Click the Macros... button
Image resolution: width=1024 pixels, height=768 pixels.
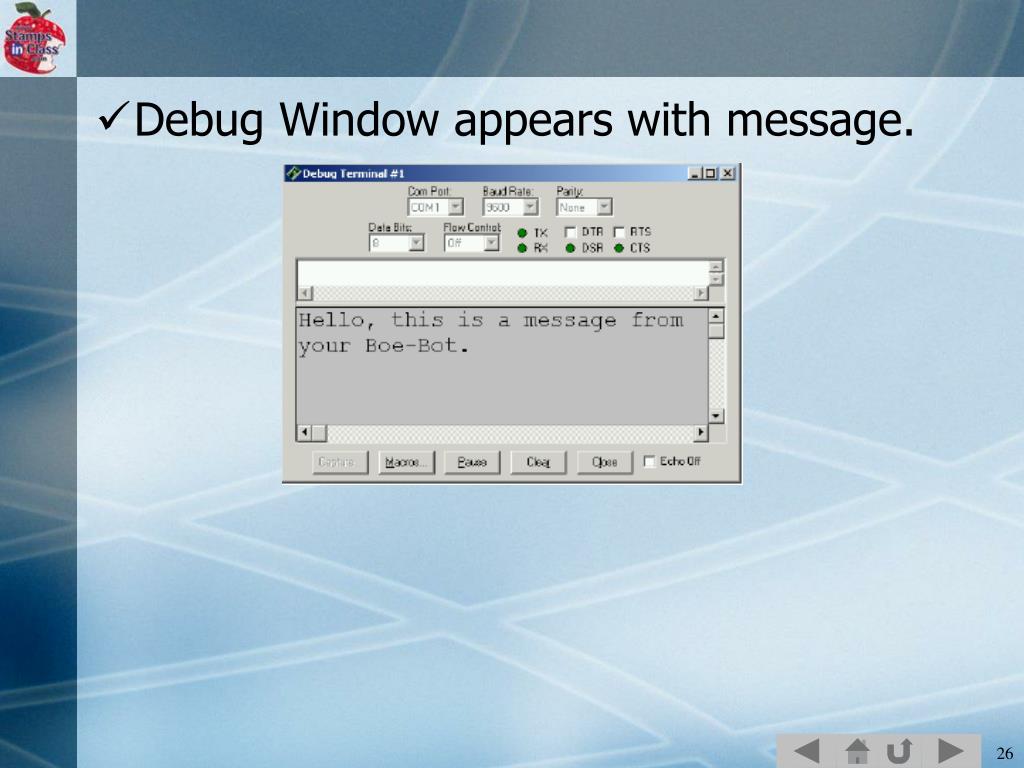point(406,462)
